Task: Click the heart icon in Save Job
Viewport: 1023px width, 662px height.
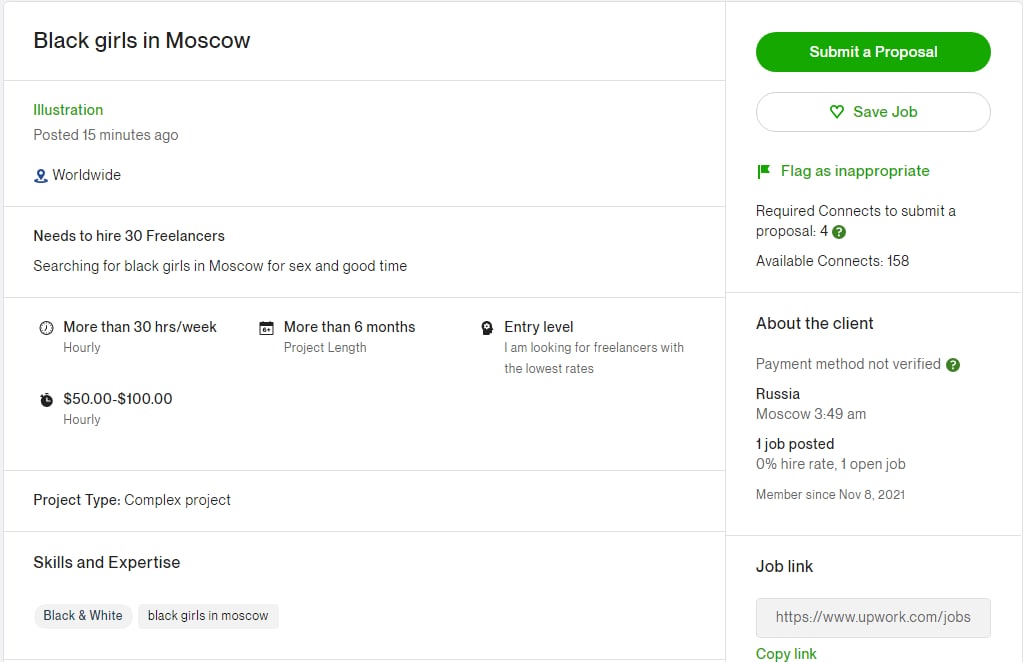Action: click(x=836, y=112)
